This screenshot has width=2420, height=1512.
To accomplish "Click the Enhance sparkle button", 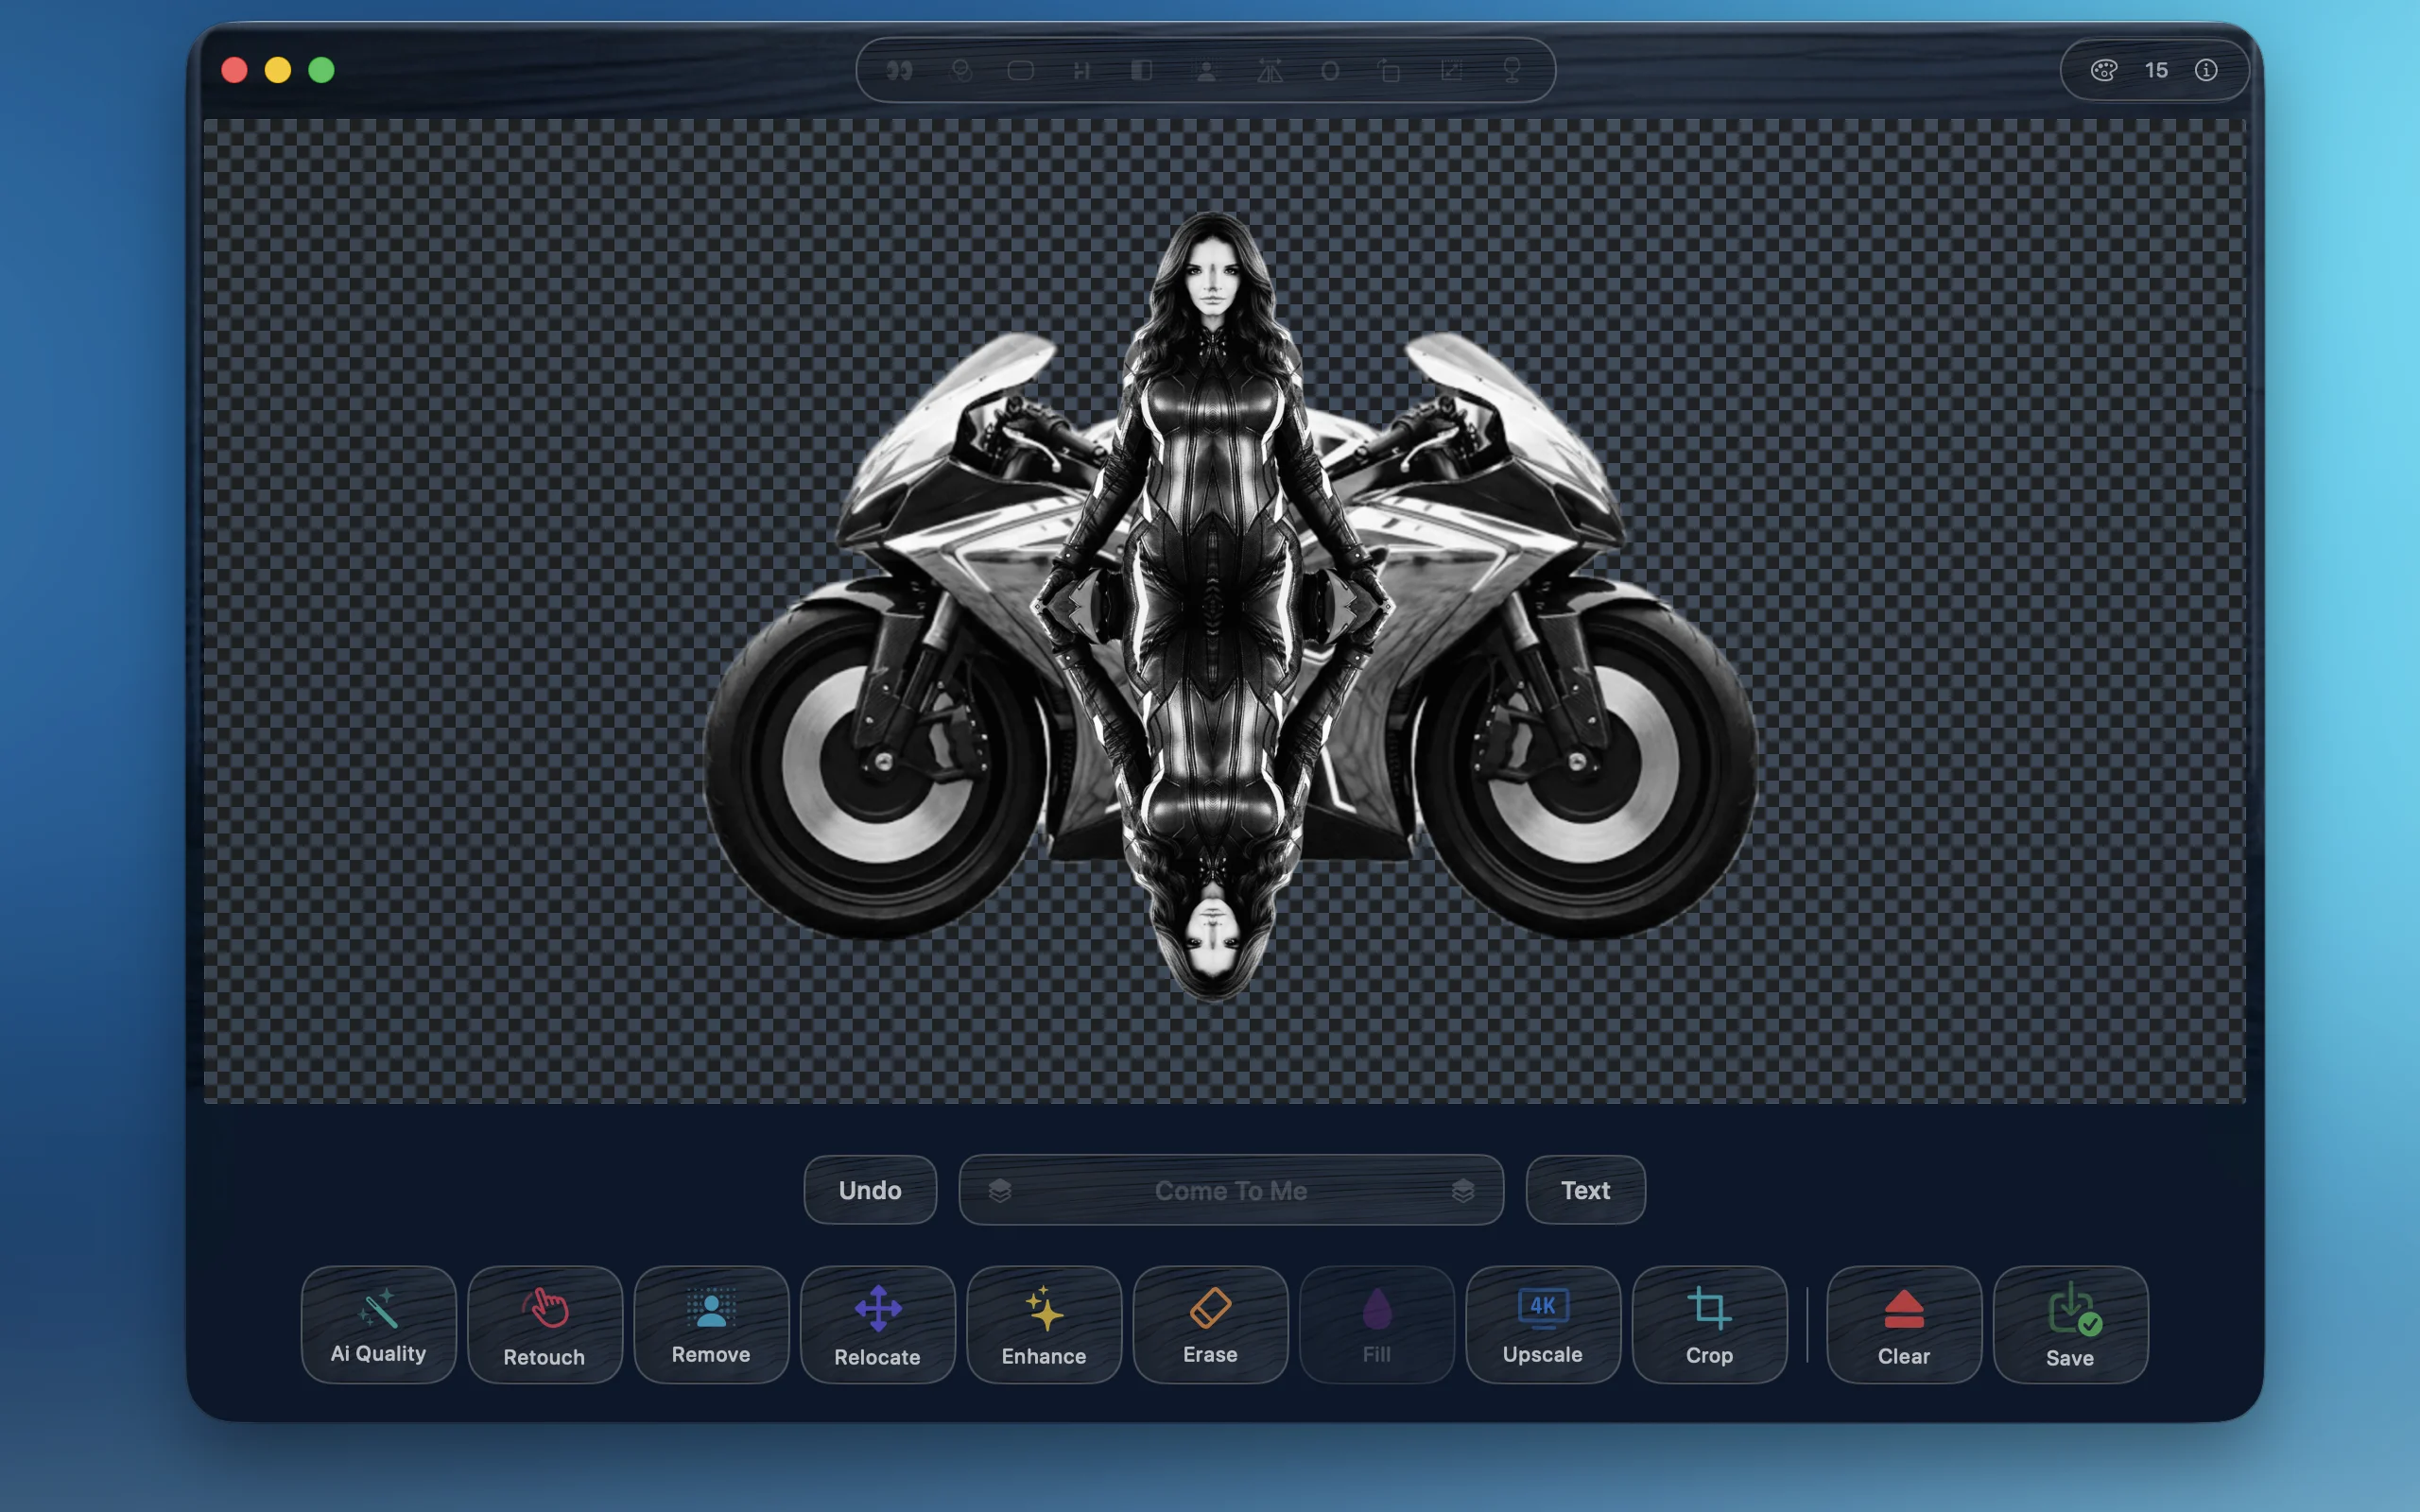I will point(1044,1324).
